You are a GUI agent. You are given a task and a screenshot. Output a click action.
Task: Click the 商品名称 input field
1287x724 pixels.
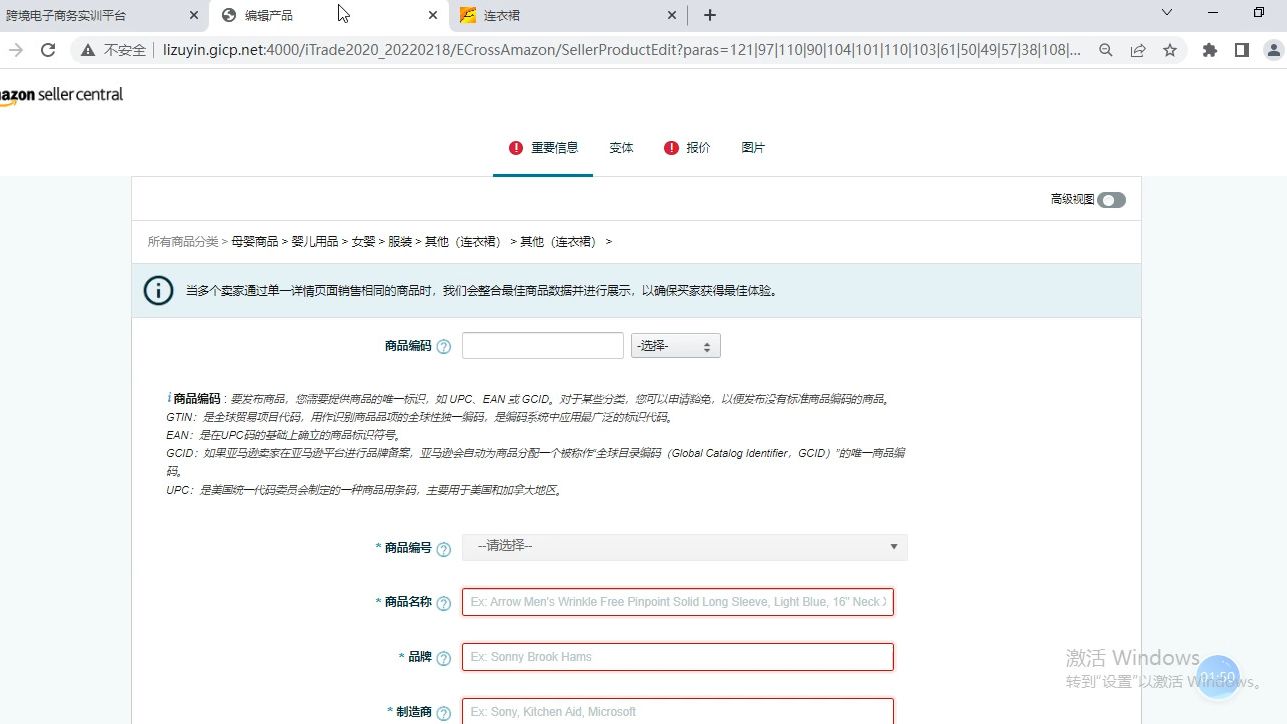click(x=678, y=602)
